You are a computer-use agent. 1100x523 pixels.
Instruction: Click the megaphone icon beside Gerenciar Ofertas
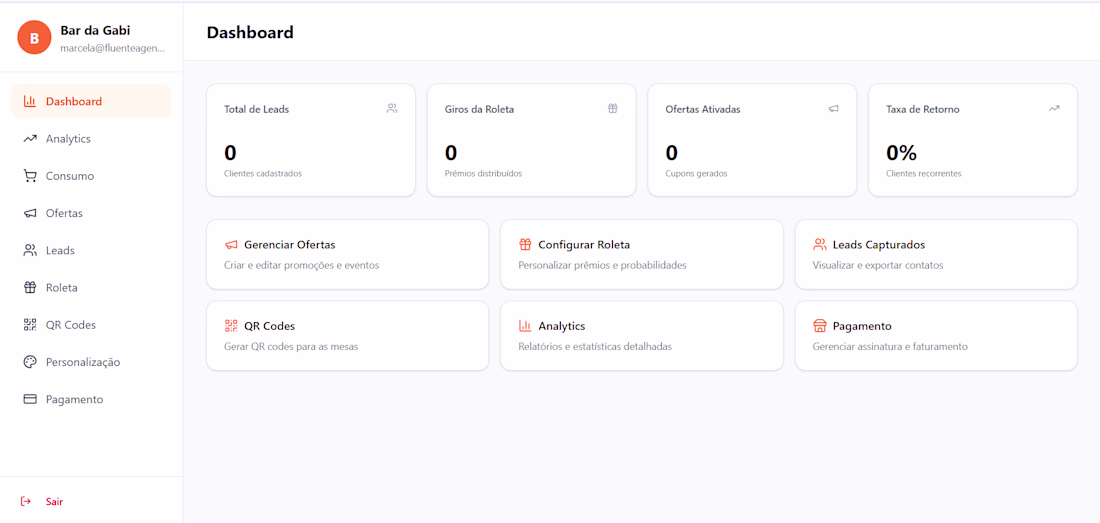[x=231, y=245]
